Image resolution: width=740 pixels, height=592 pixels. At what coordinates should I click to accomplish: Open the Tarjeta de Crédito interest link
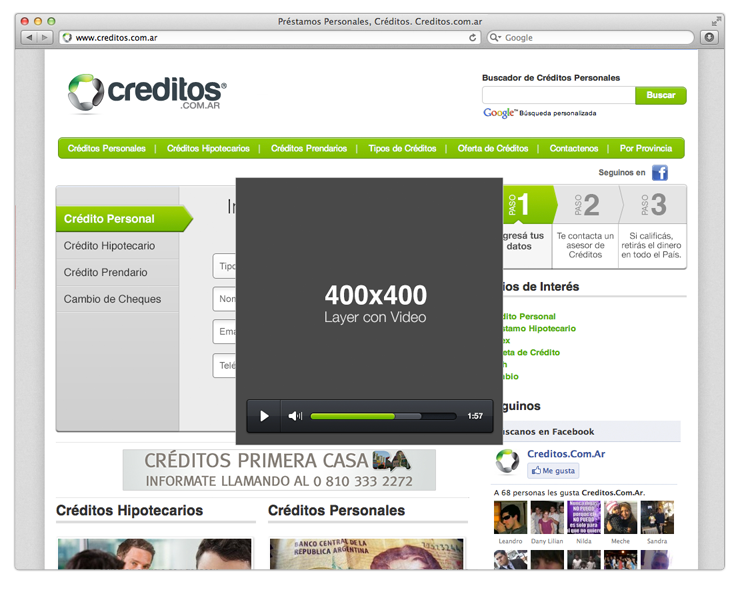coord(531,352)
